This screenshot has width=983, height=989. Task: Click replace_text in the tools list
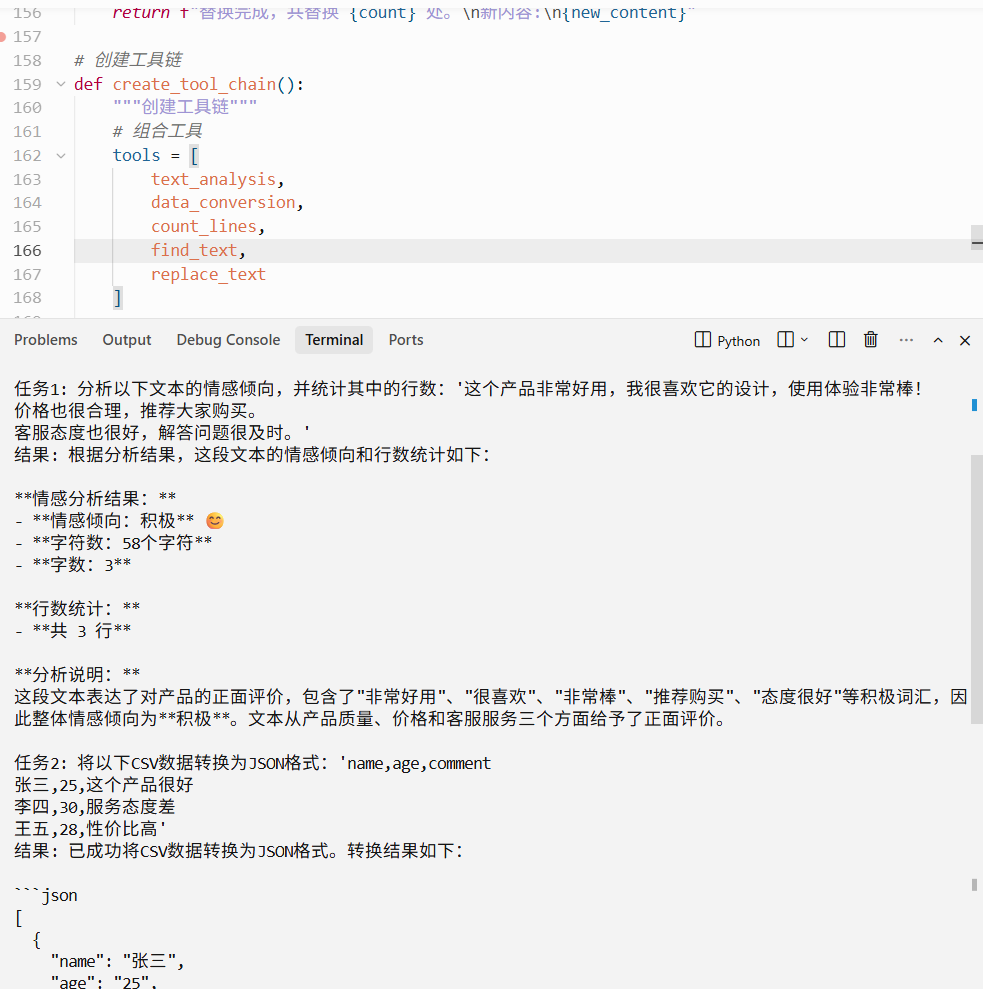pyautogui.click(x=208, y=274)
